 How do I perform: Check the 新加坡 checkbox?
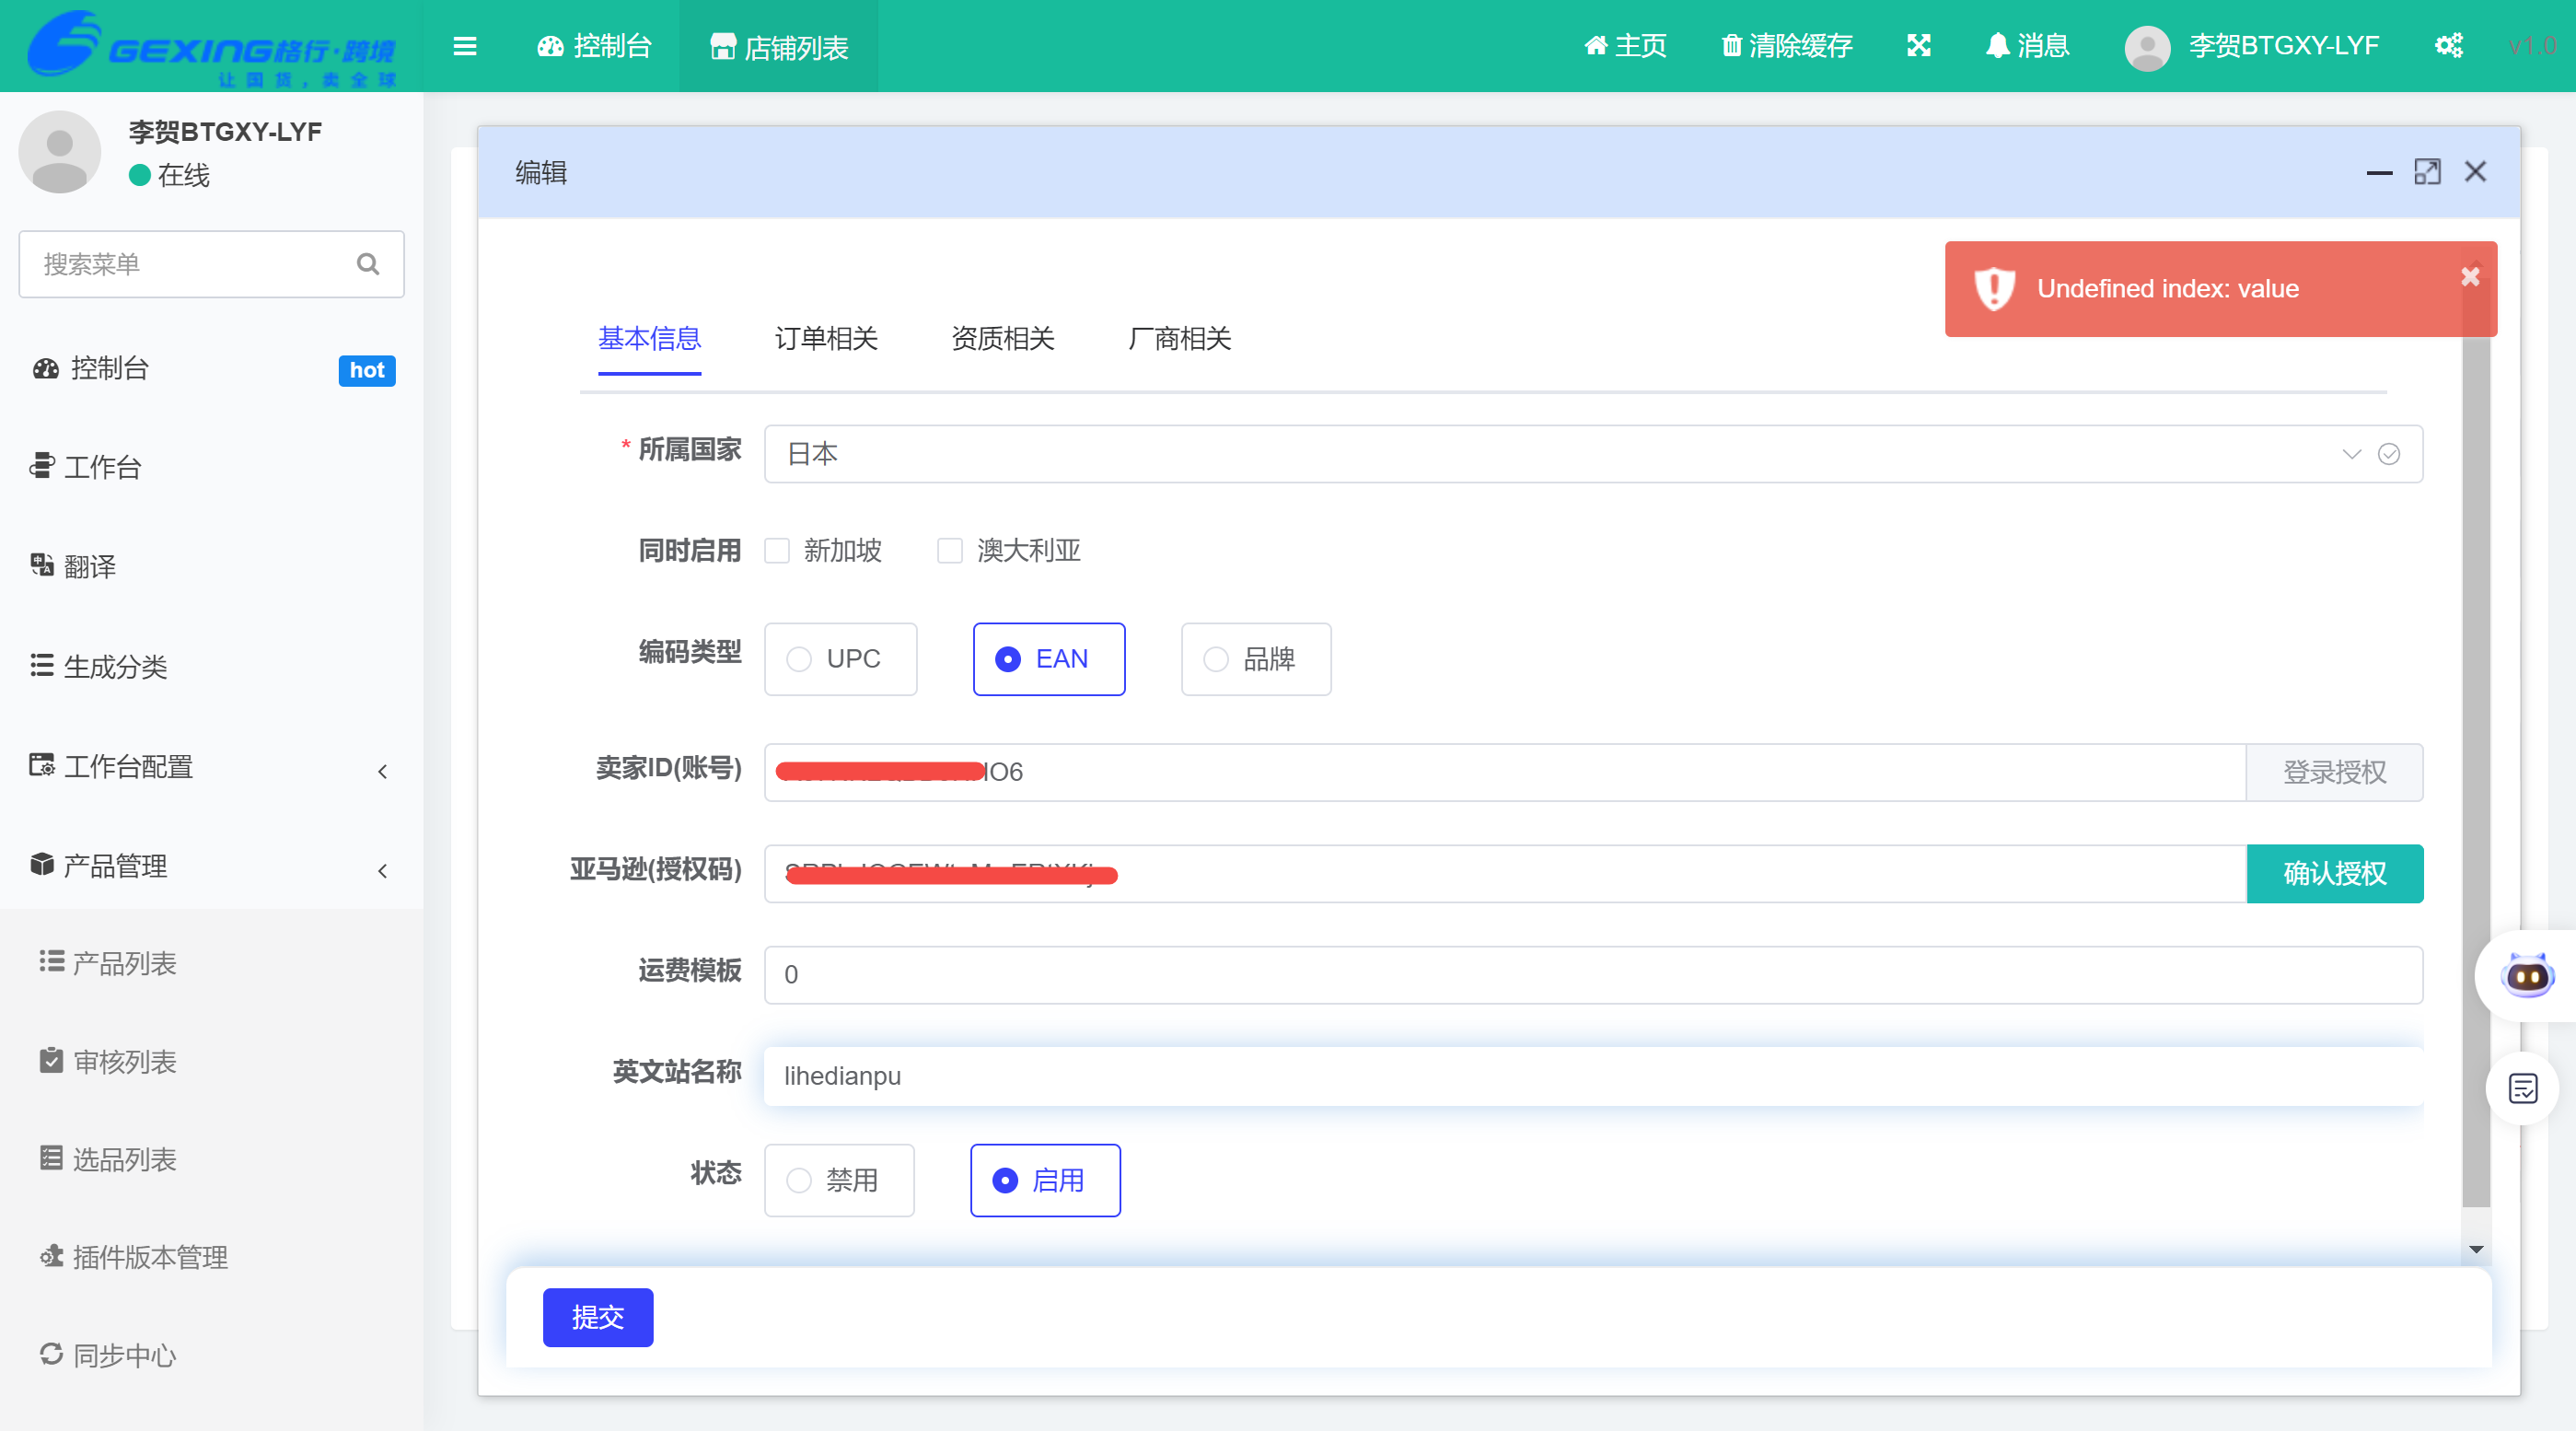pyautogui.click(x=777, y=551)
